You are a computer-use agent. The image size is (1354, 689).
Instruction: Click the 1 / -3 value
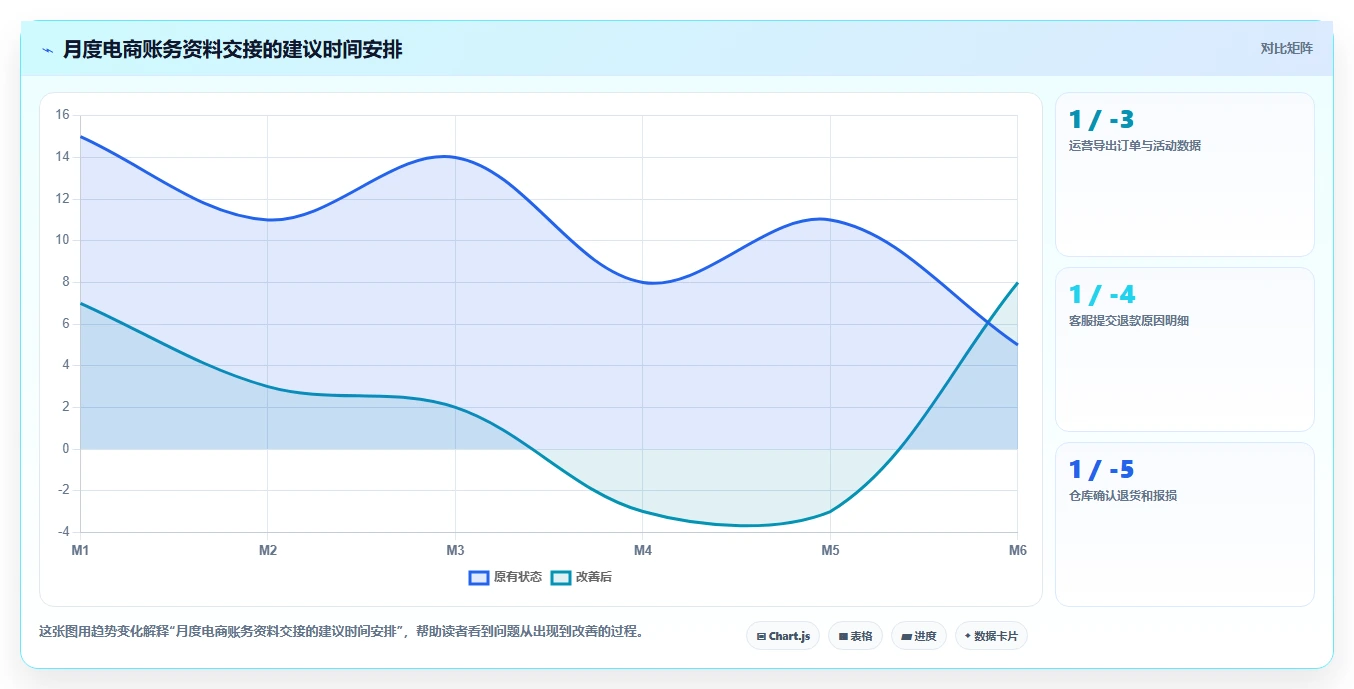coord(1101,120)
